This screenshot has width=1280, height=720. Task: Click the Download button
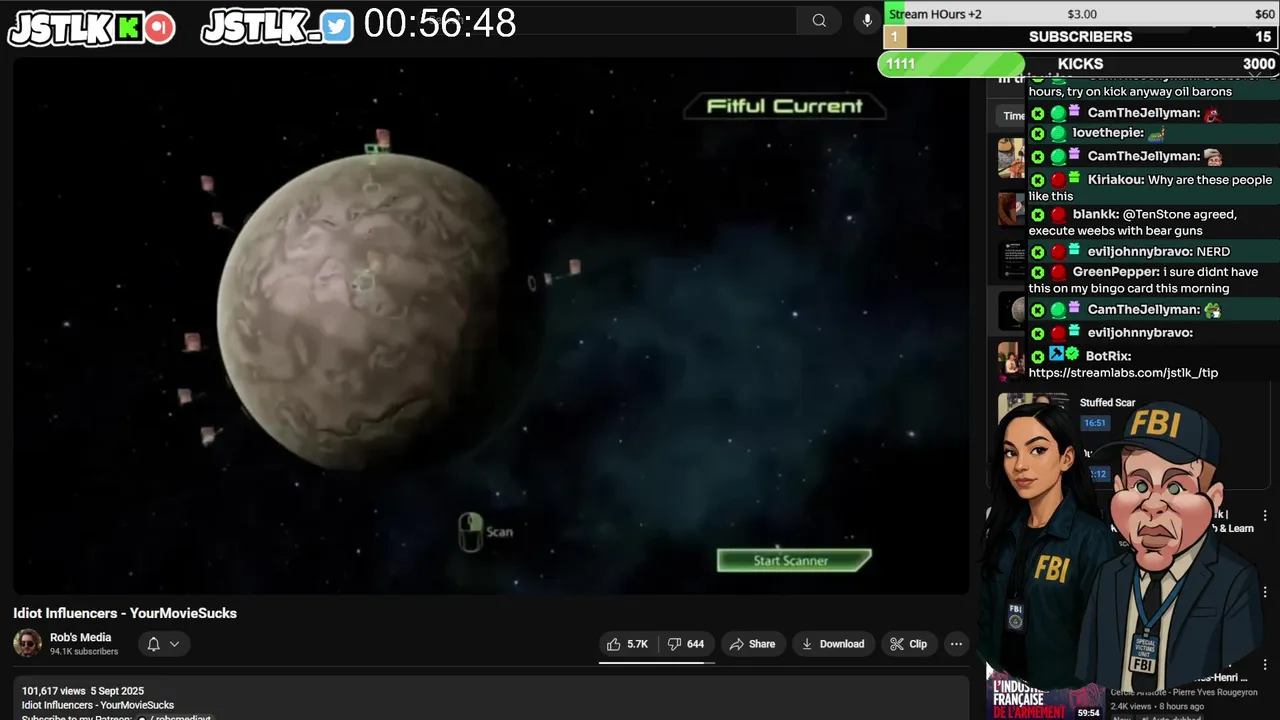[832, 644]
